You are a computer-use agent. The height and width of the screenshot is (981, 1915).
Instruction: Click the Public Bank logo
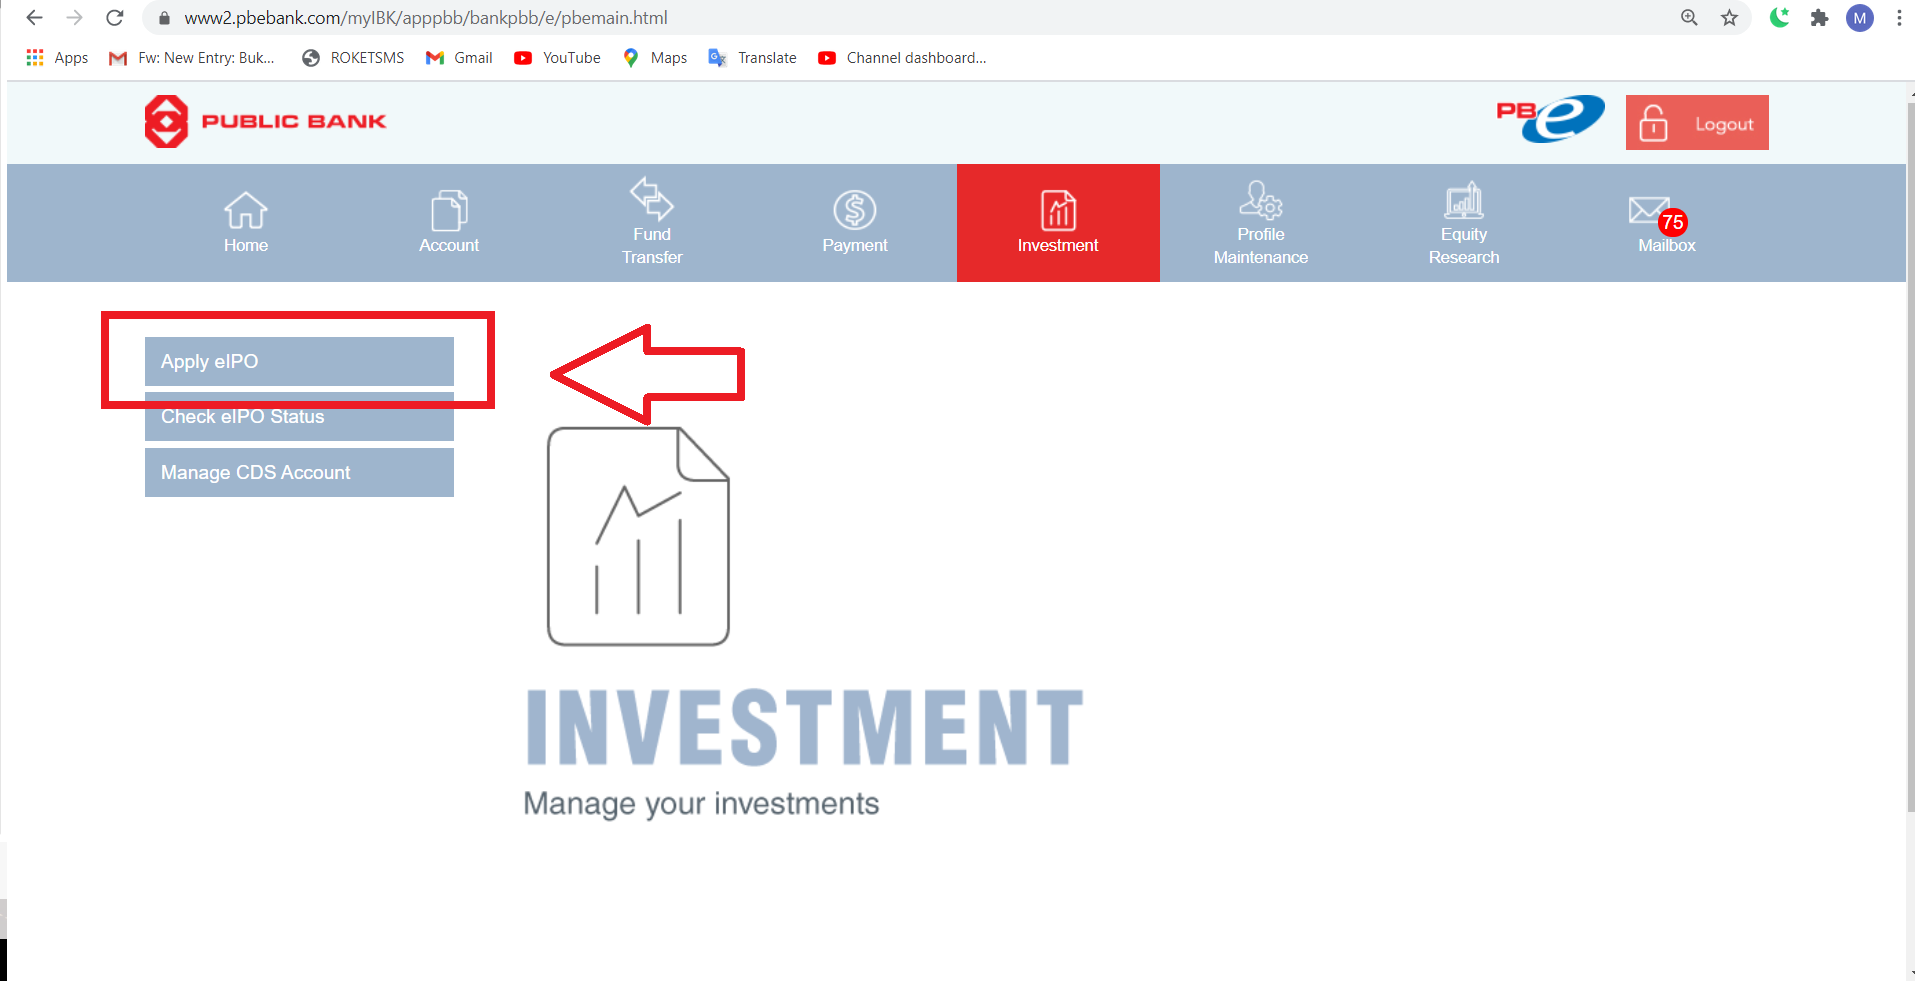pyautogui.click(x=266, y=122)
